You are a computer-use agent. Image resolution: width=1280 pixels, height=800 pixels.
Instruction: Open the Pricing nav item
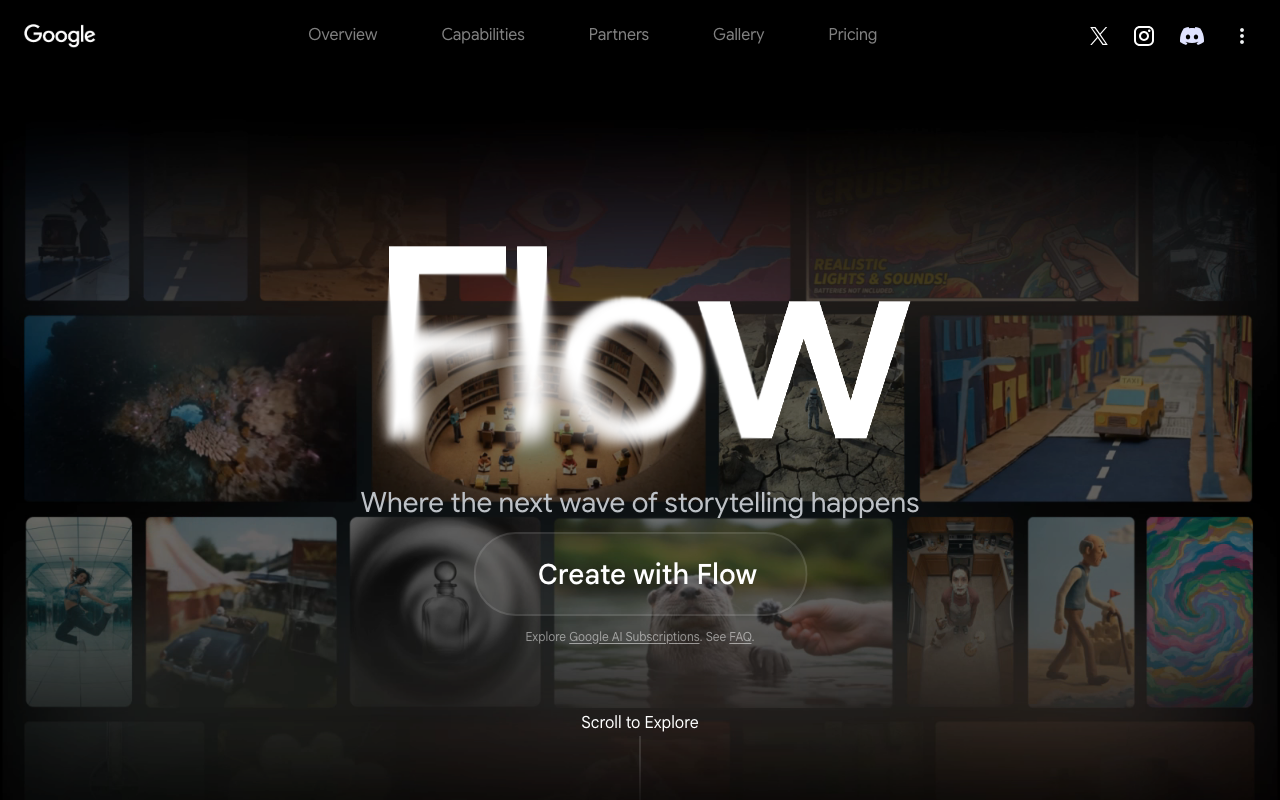coord(853,34)
